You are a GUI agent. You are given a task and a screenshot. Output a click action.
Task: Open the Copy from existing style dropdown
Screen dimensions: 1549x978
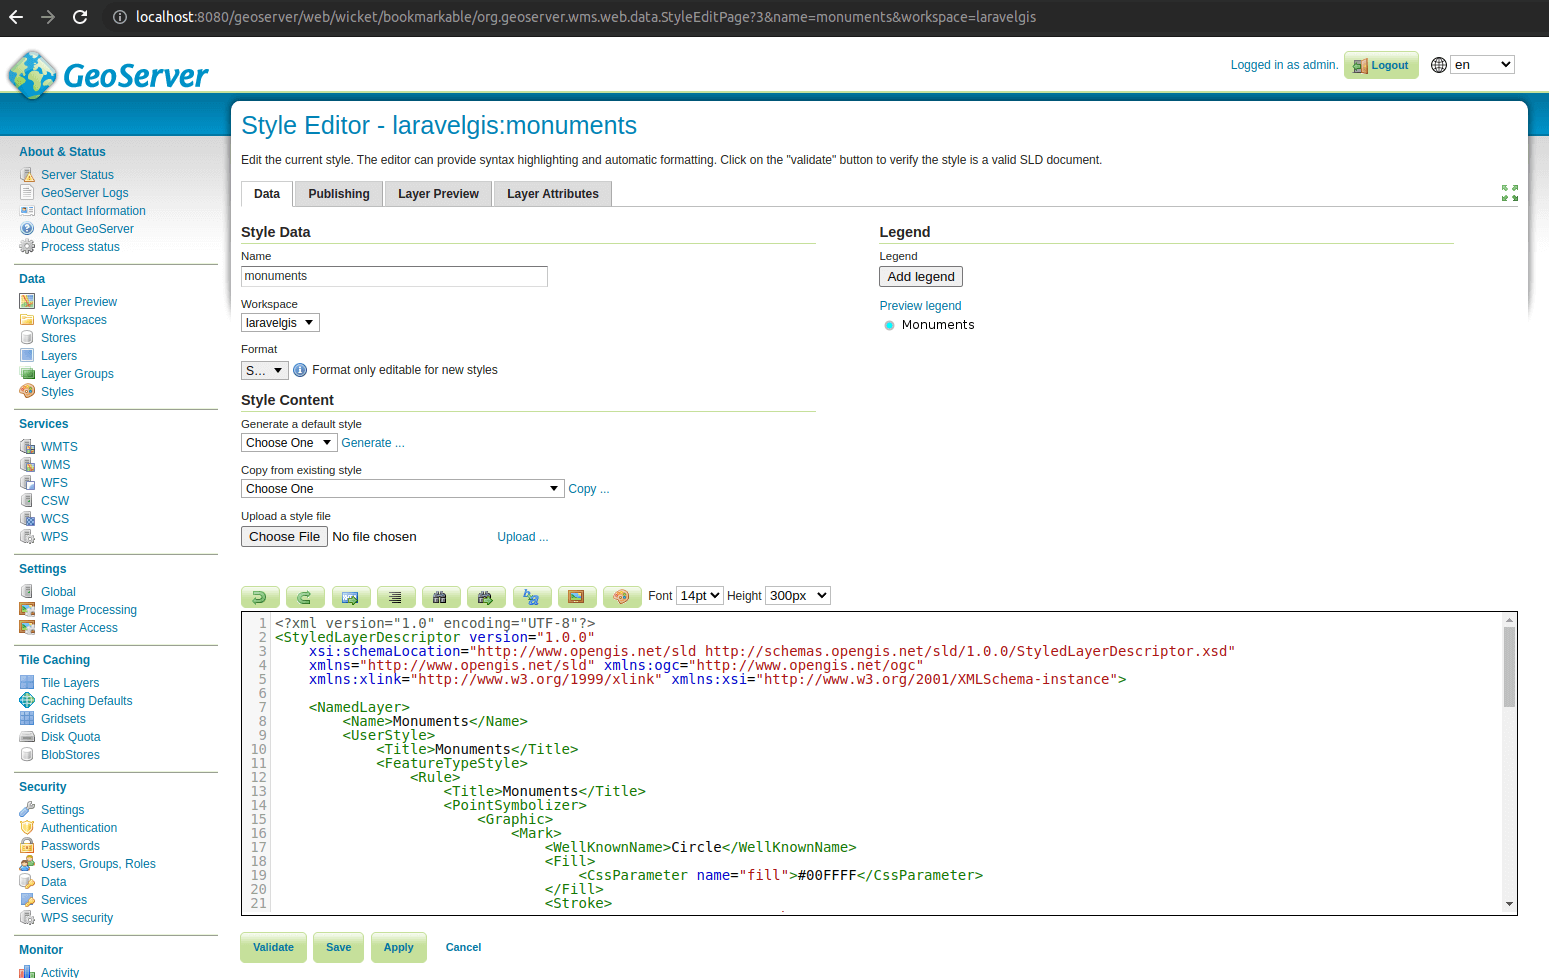(x=402, y=489)
